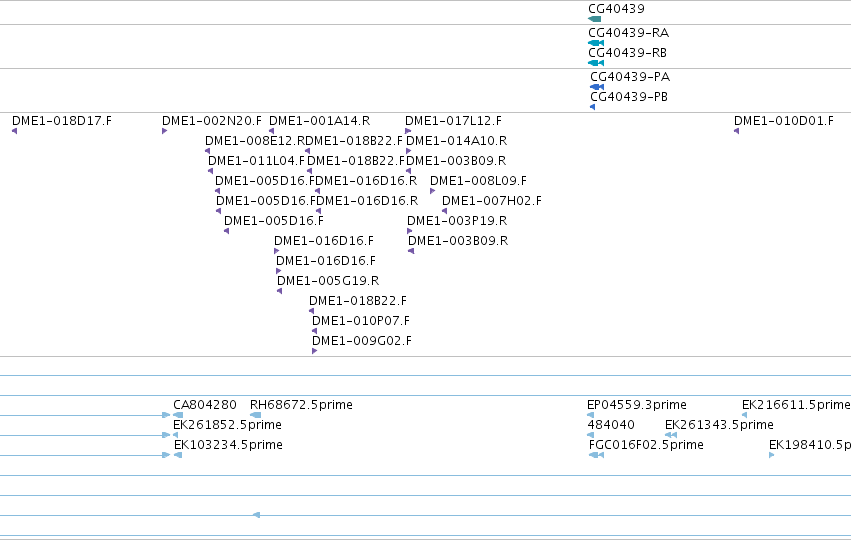Click the CG40439-PA protein glyph
The width and height of the screenshot is (851, 540).
(x=597, y=87)
